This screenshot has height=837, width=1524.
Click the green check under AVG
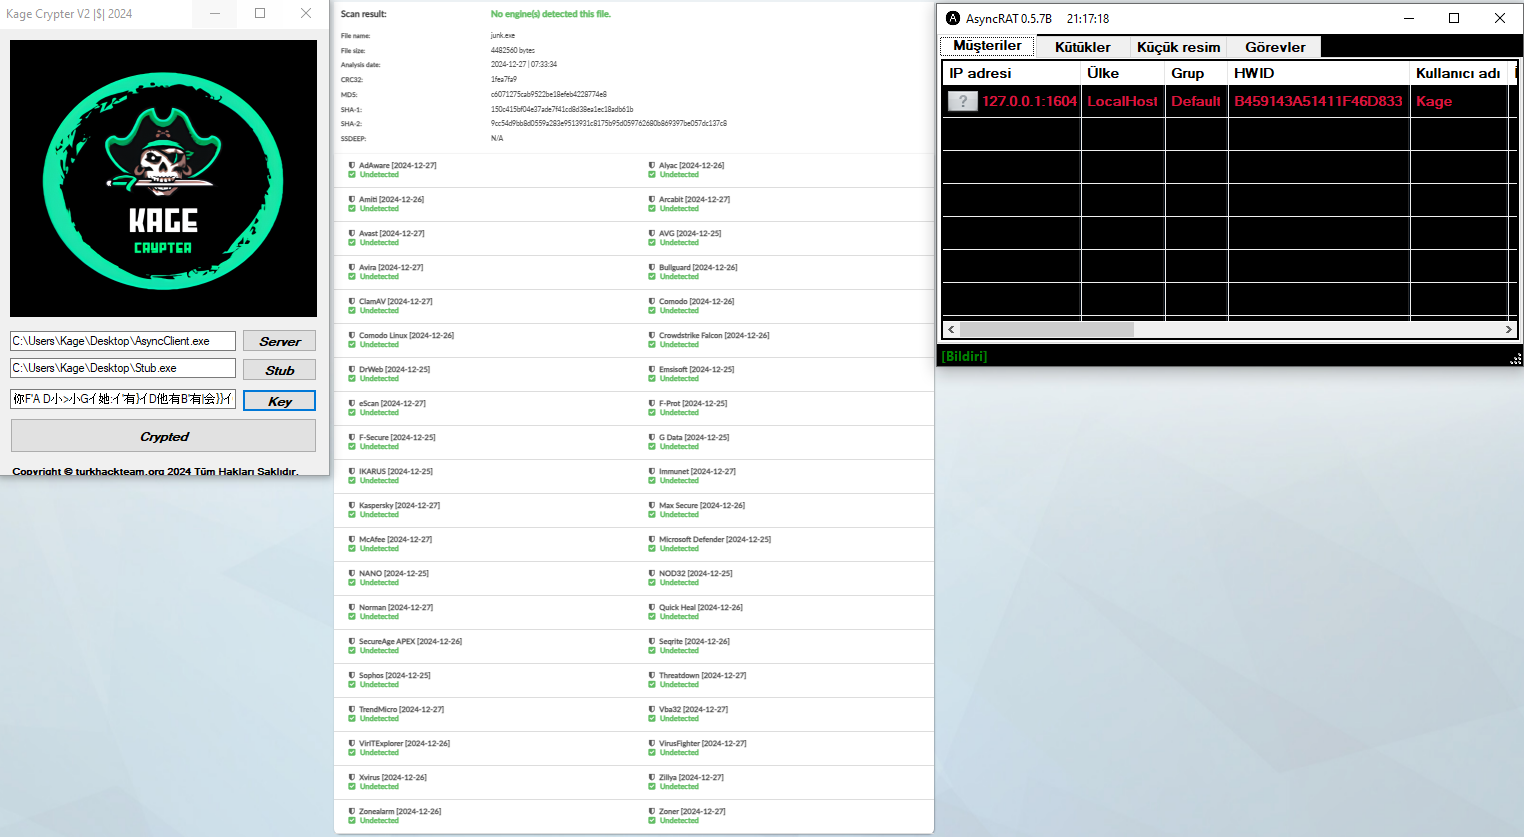click(x=652, y=243)
